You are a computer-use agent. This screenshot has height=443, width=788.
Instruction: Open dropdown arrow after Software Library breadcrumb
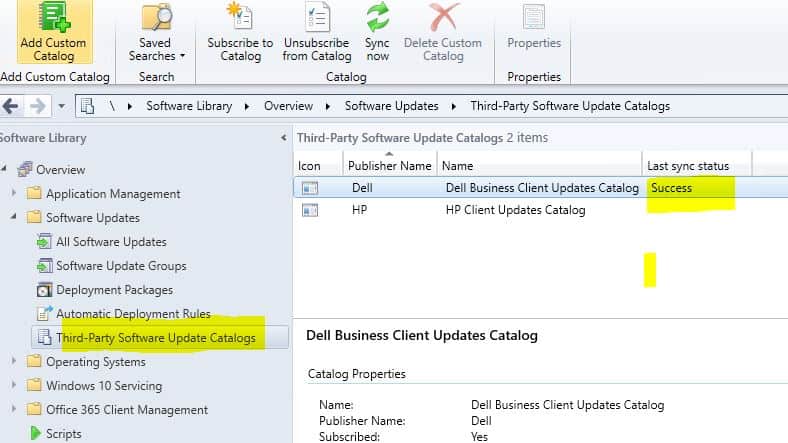coord(247,106)
